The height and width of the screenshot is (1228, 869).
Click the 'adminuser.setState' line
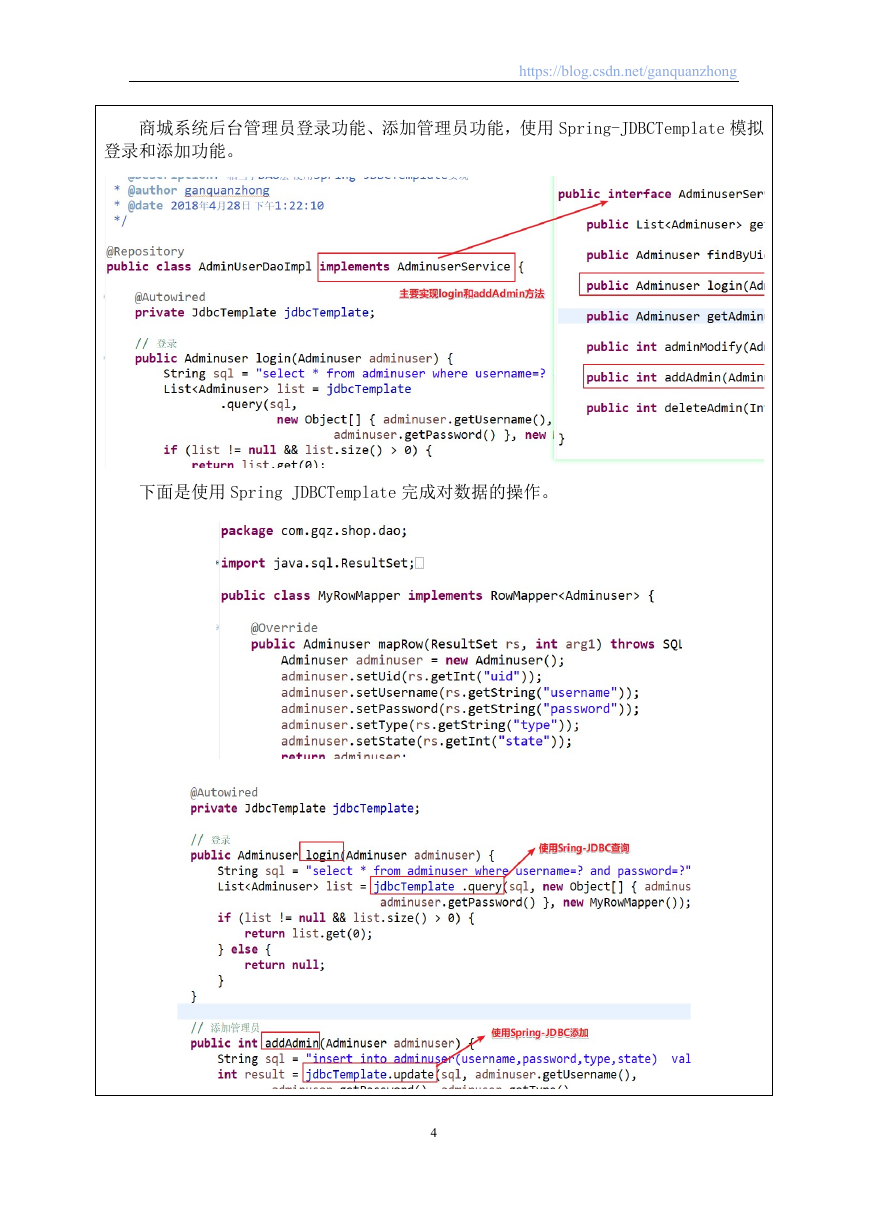pos(427,741)
